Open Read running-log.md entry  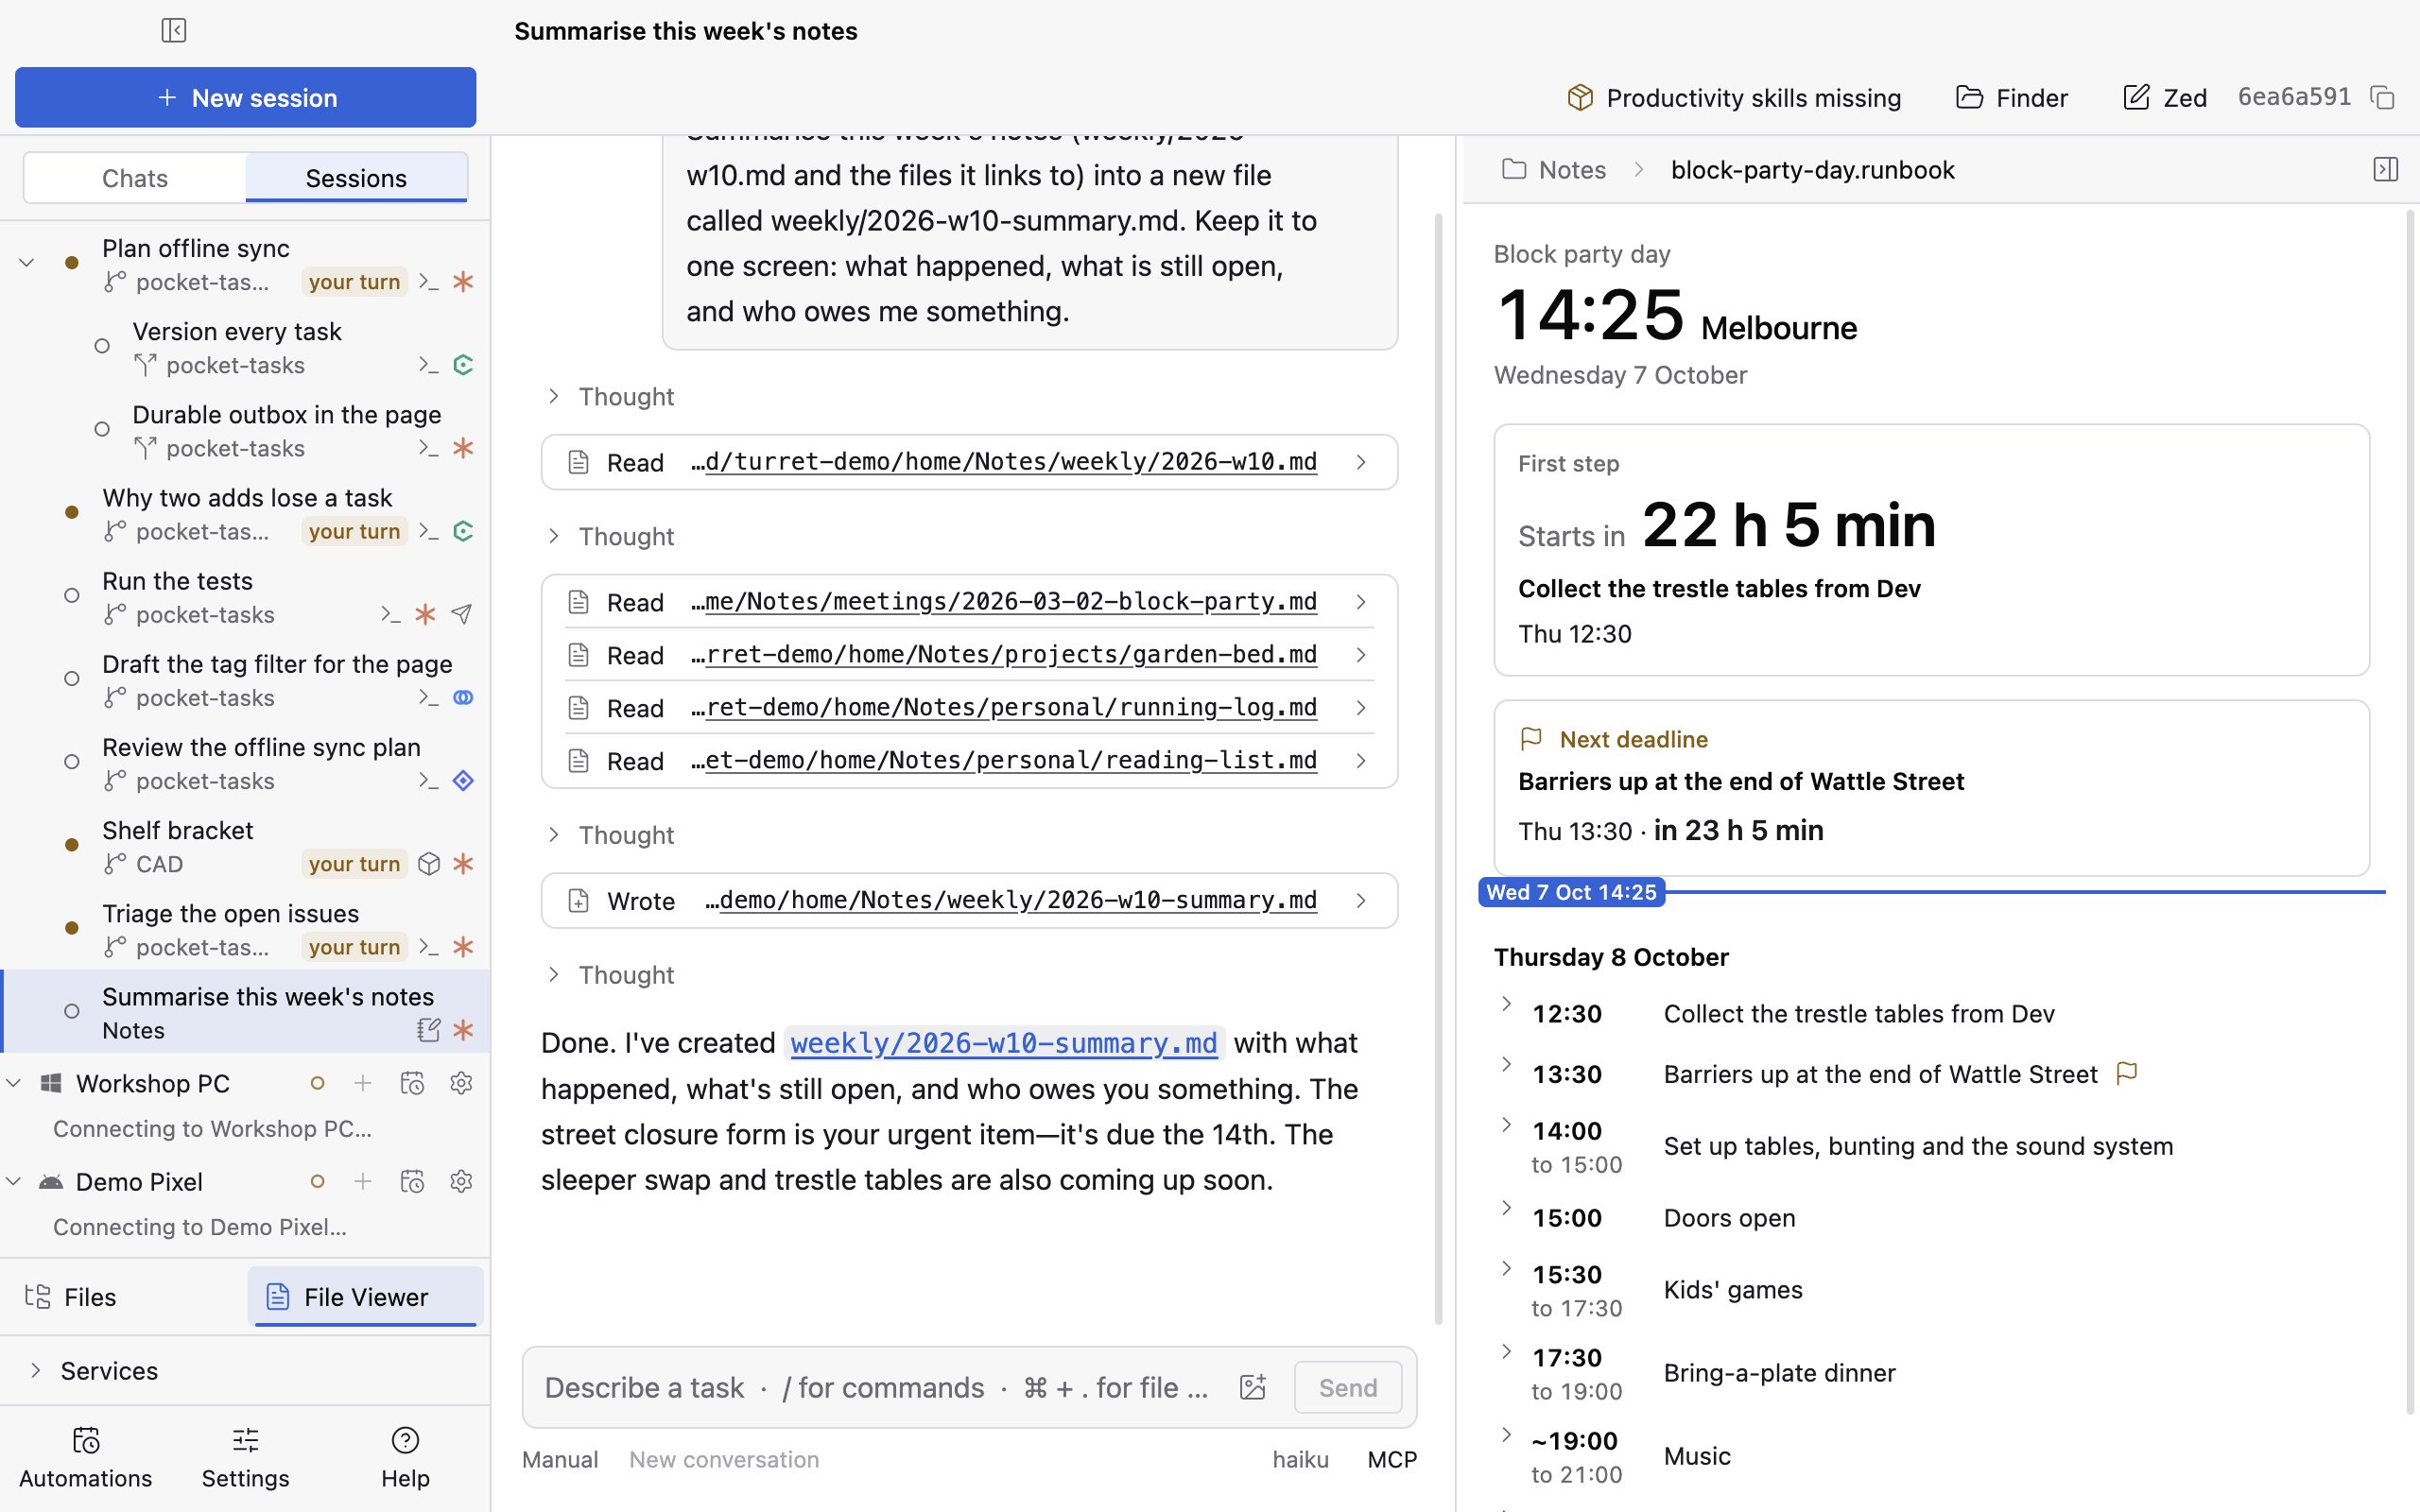coord(969,708)
